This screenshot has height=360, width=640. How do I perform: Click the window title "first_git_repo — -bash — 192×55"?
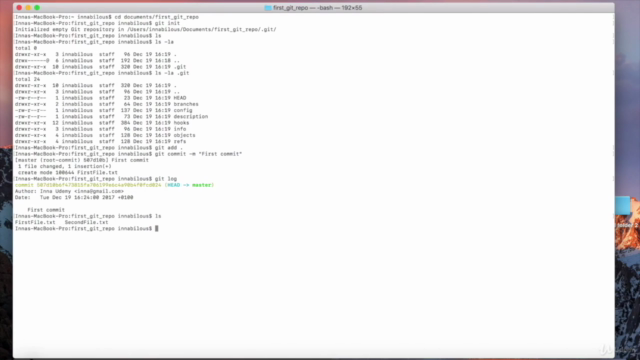(317, 8)
